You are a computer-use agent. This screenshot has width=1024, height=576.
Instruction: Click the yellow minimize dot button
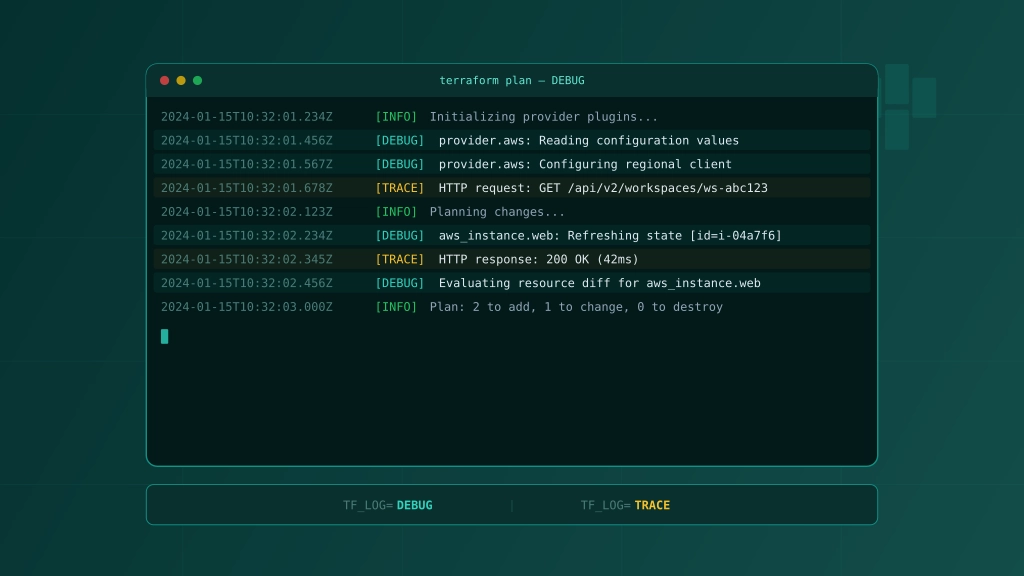[180, 81]
